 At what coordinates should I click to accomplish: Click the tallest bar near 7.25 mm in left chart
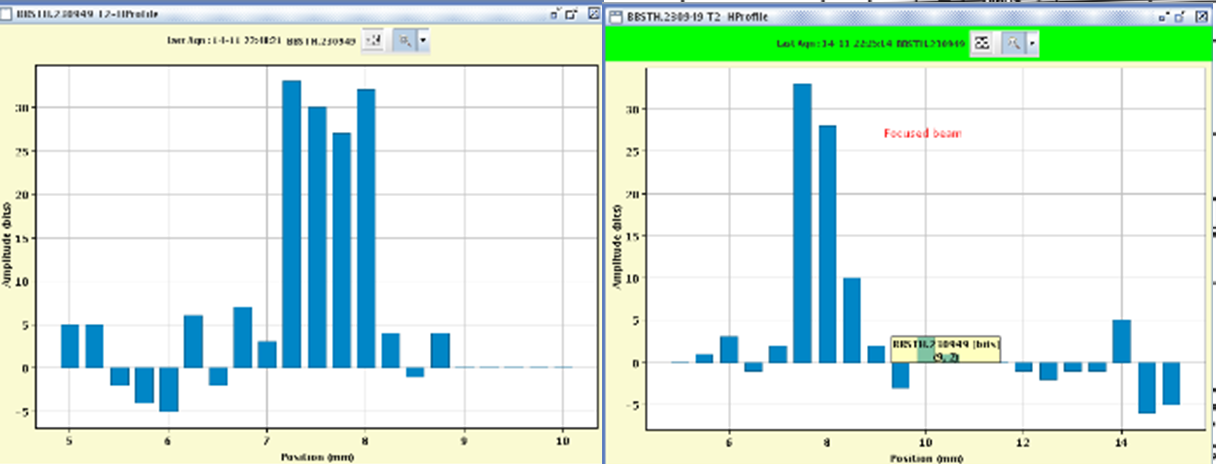coord(292,223)
